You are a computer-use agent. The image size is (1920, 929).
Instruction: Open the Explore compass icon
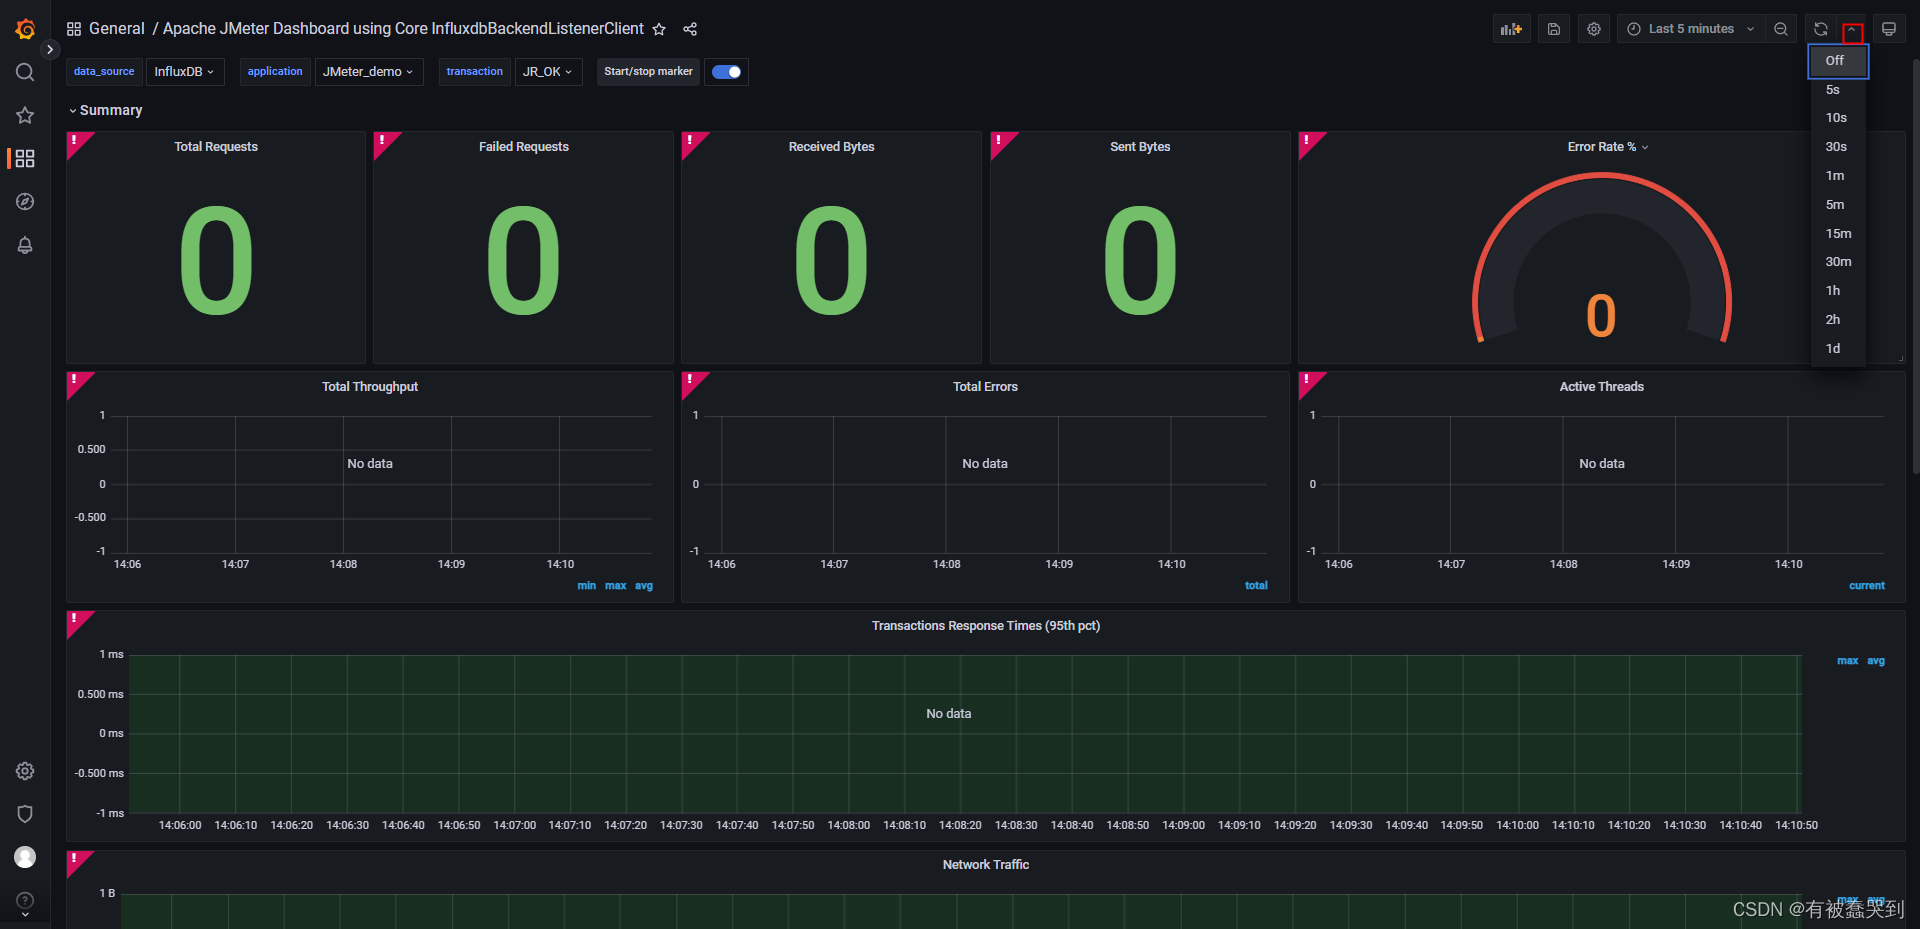pyautogui.click(x=25, y=202)
